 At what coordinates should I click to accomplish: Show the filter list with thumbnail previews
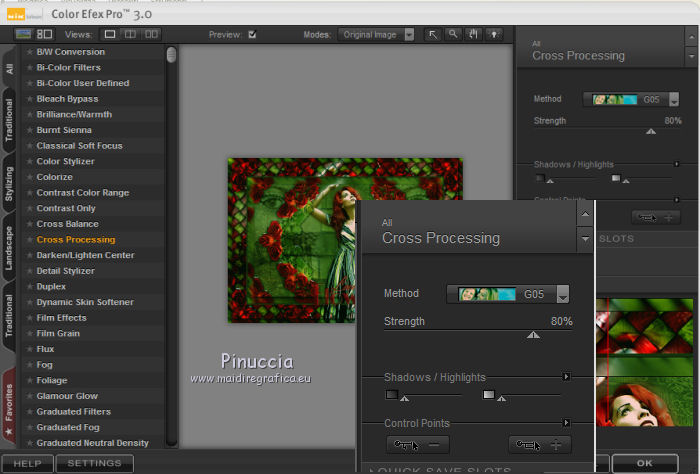click(23, 34)
